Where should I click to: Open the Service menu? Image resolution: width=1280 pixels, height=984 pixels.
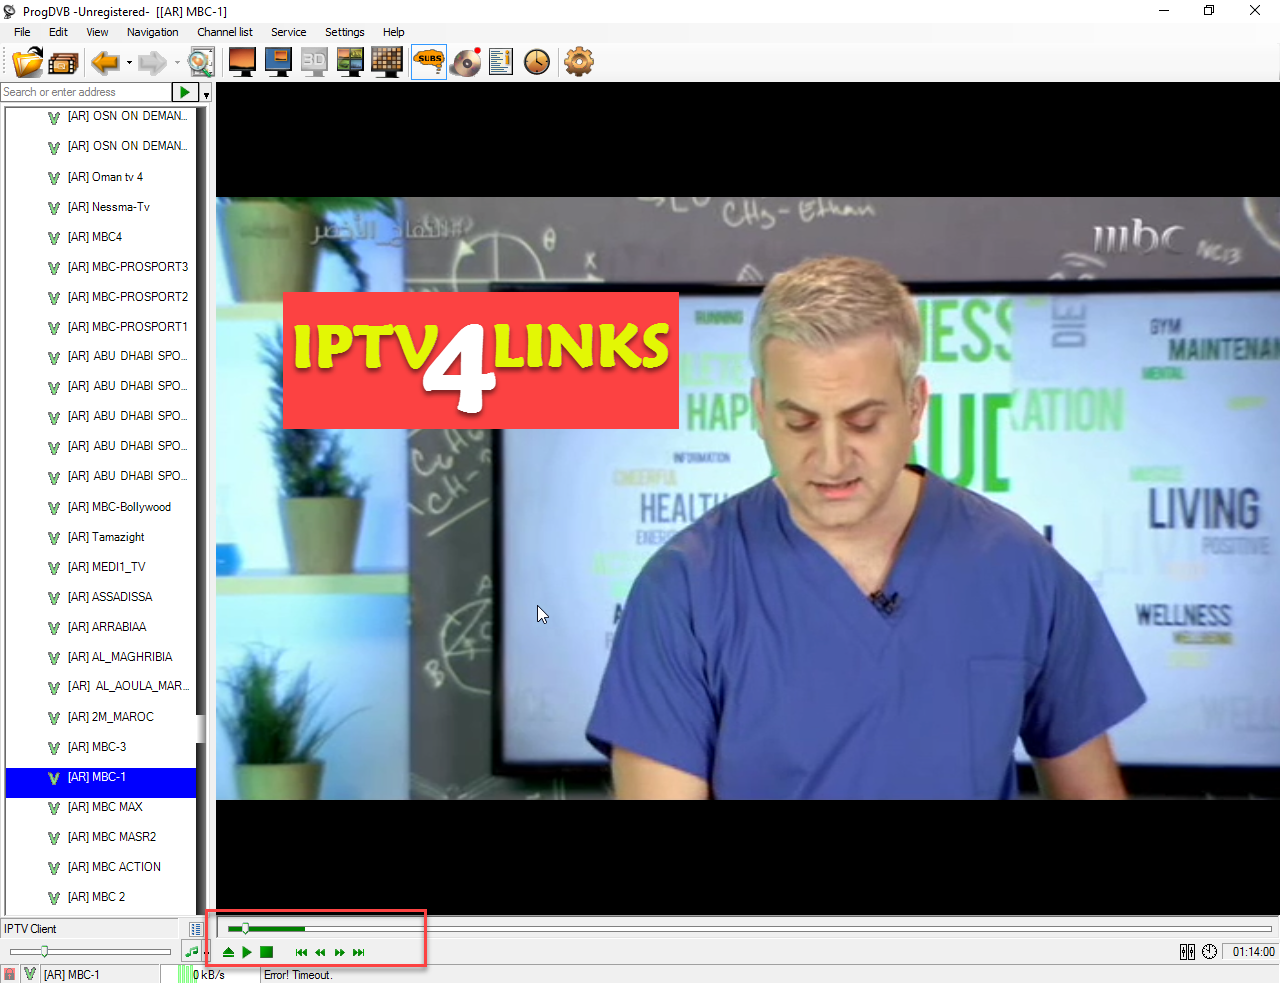click(289, 32)
